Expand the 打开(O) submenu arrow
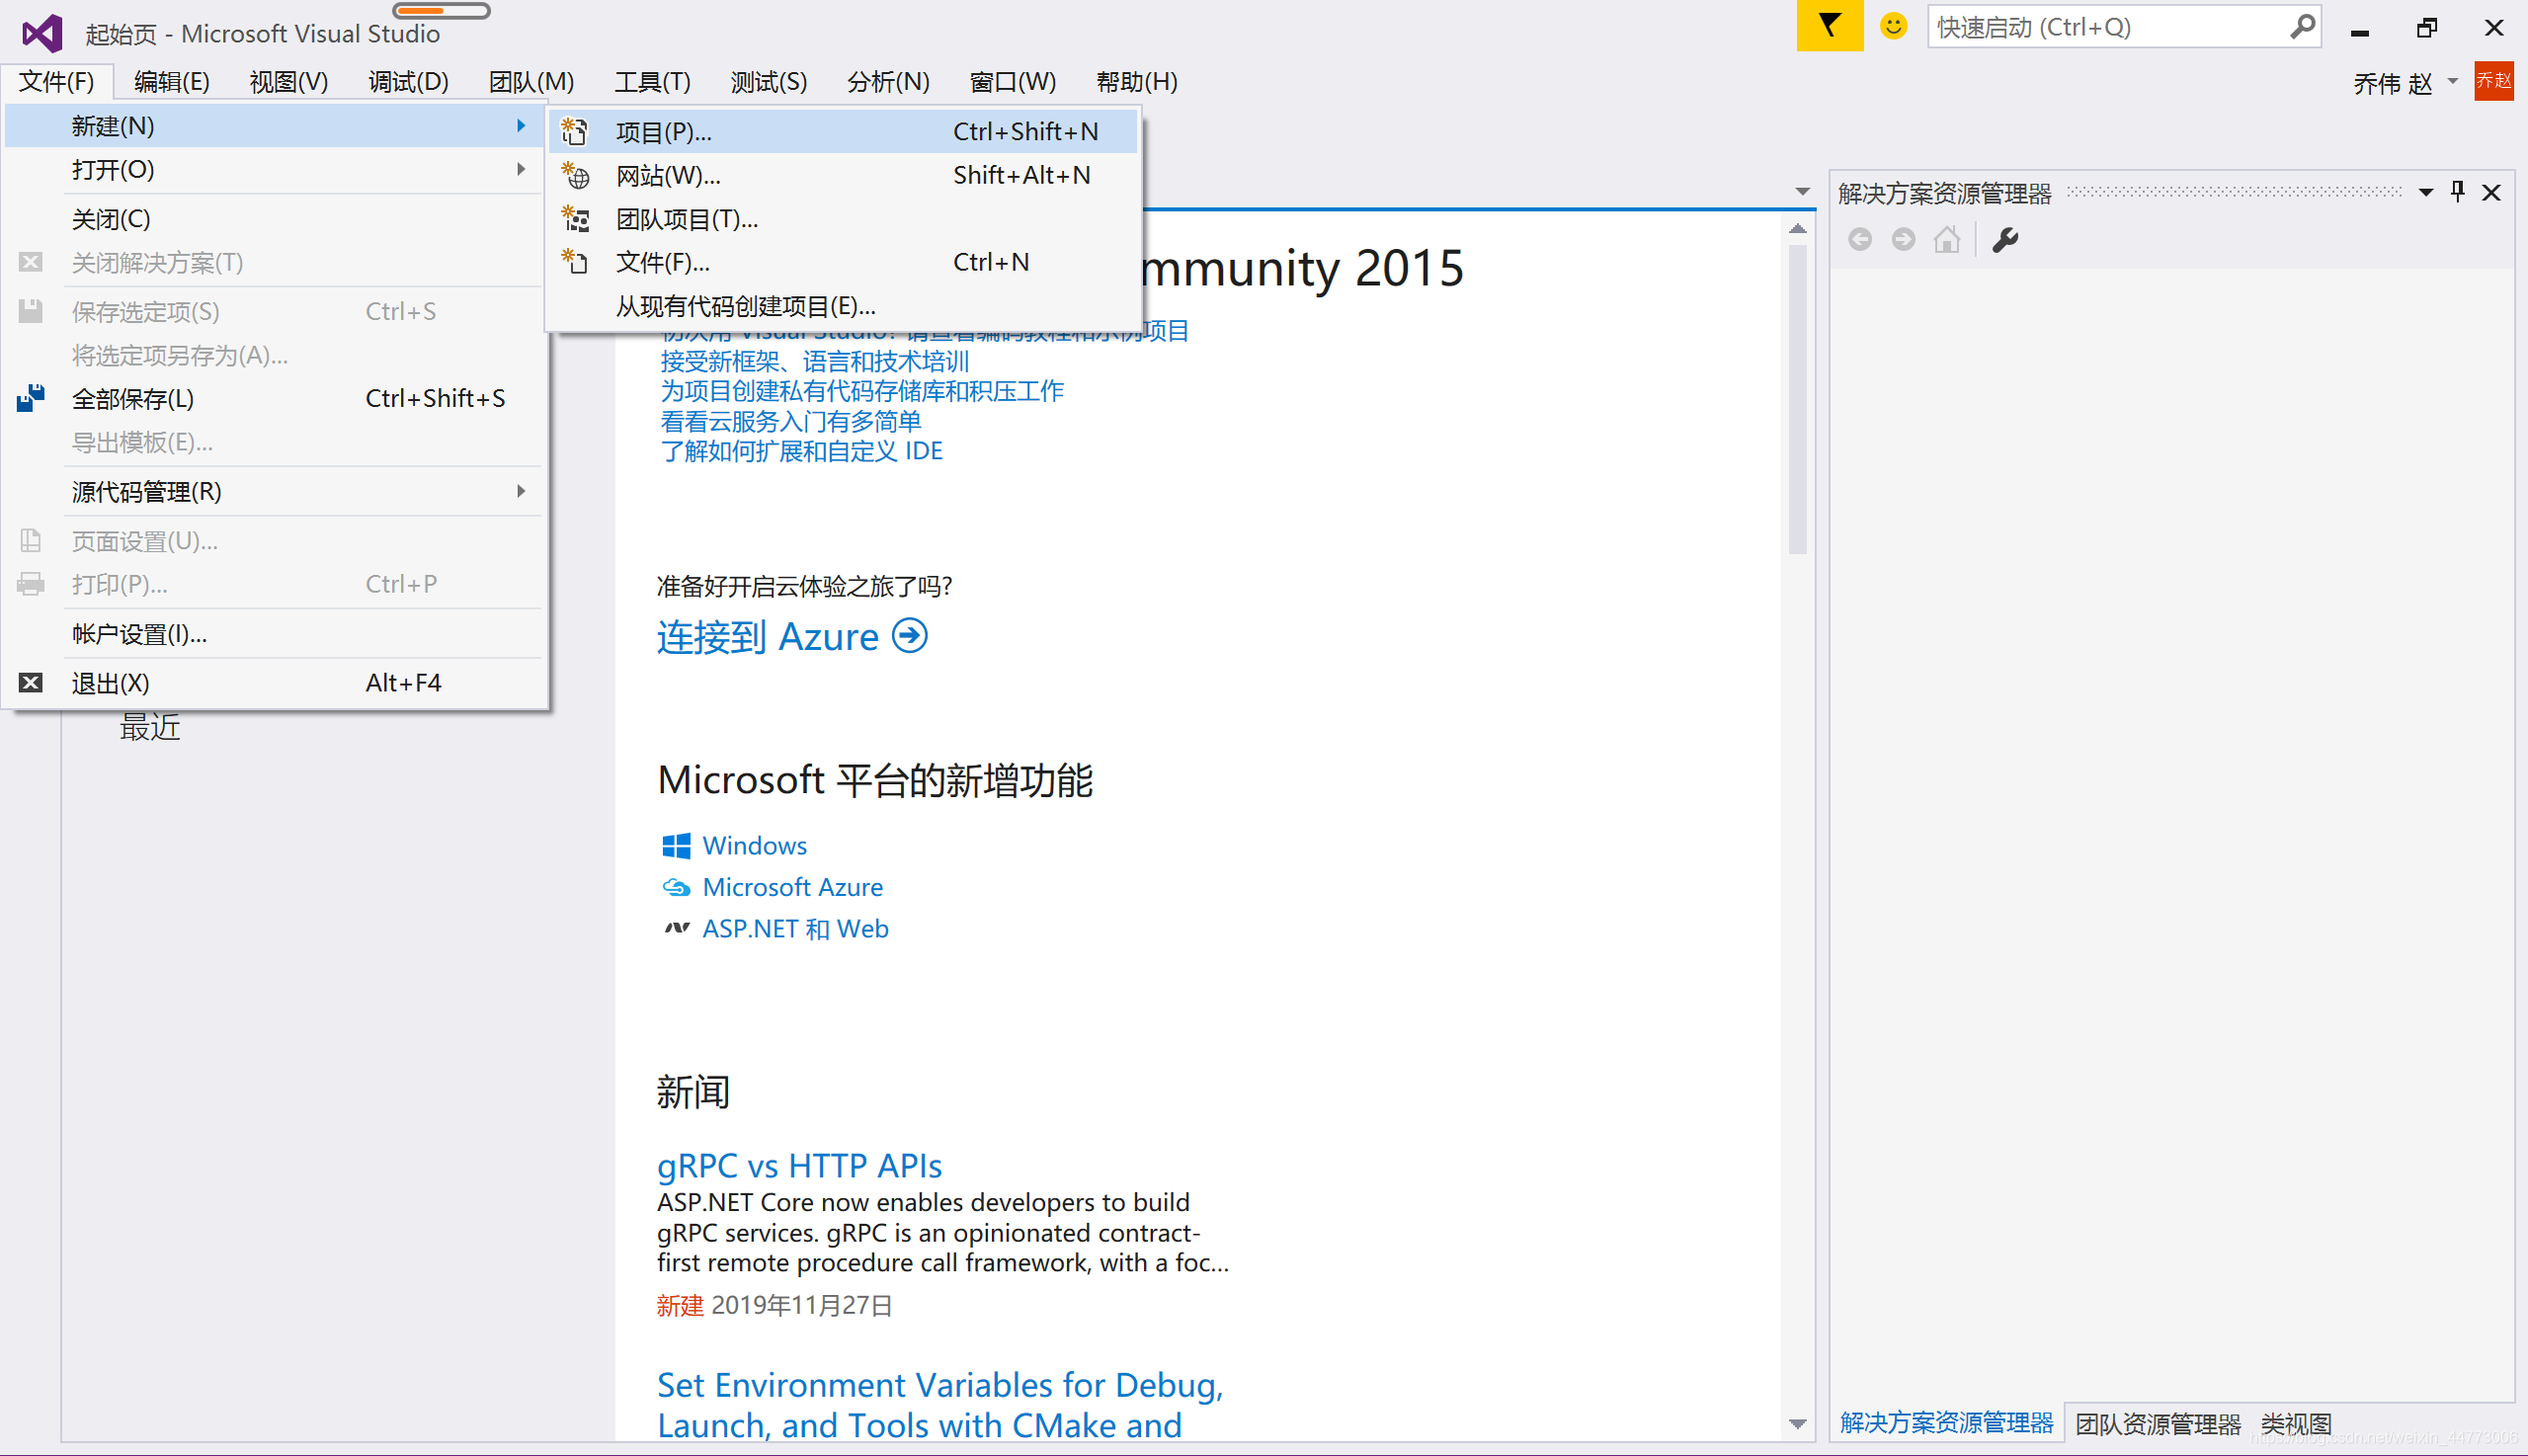The image size is (2528, 1456). [x=521, y=169]
